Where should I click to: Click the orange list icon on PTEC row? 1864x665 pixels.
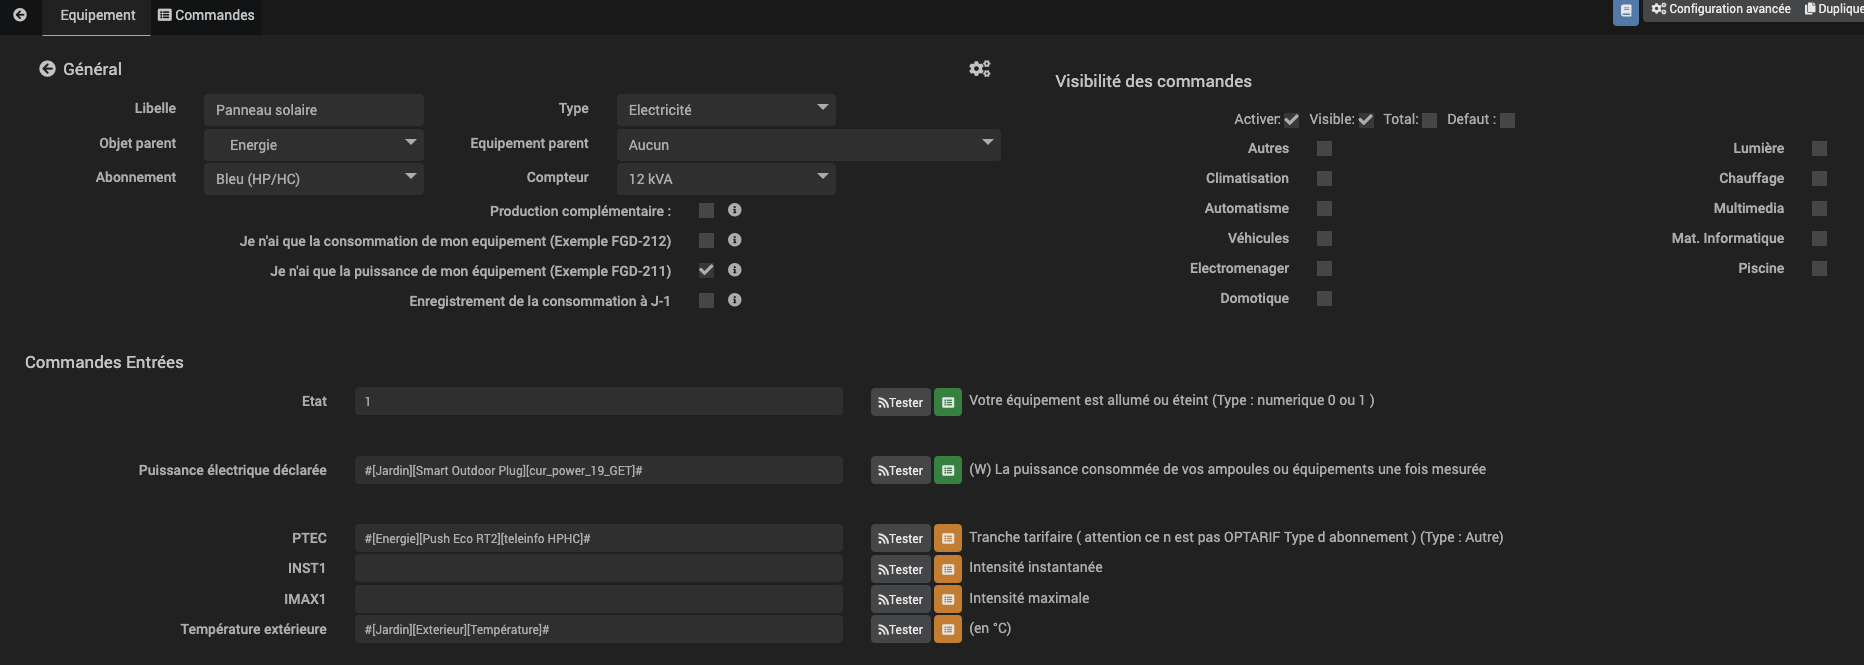[947, 538]
